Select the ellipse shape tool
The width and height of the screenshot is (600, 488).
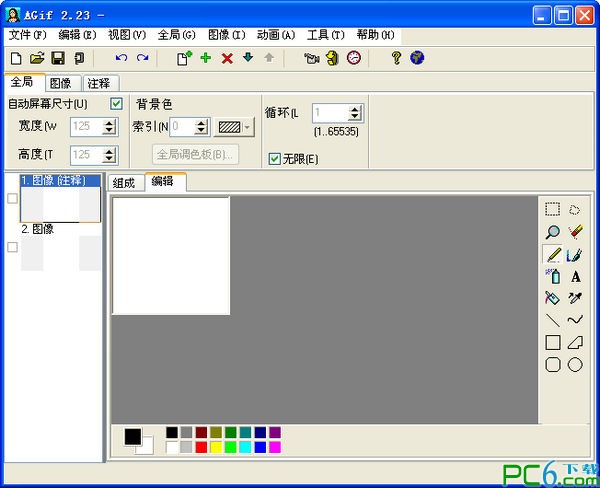tap(575, 365)
